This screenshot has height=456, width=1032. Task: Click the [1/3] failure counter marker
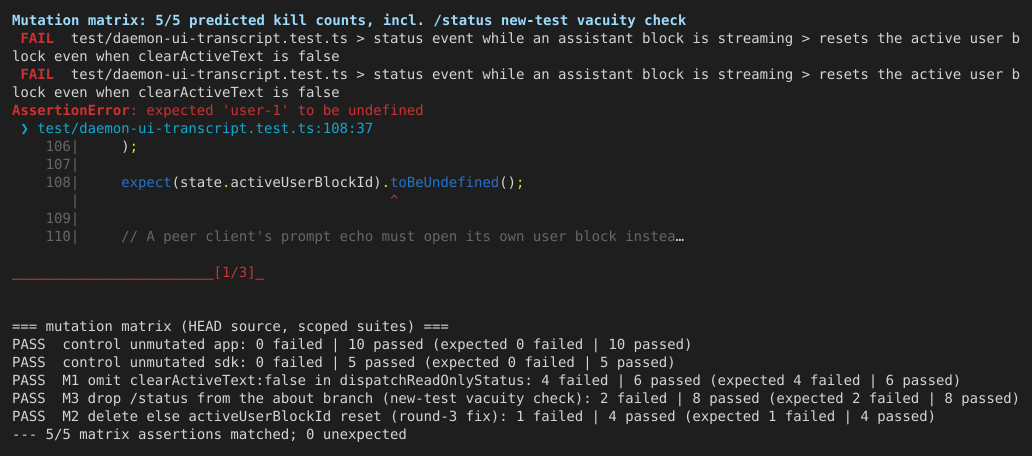234,272
